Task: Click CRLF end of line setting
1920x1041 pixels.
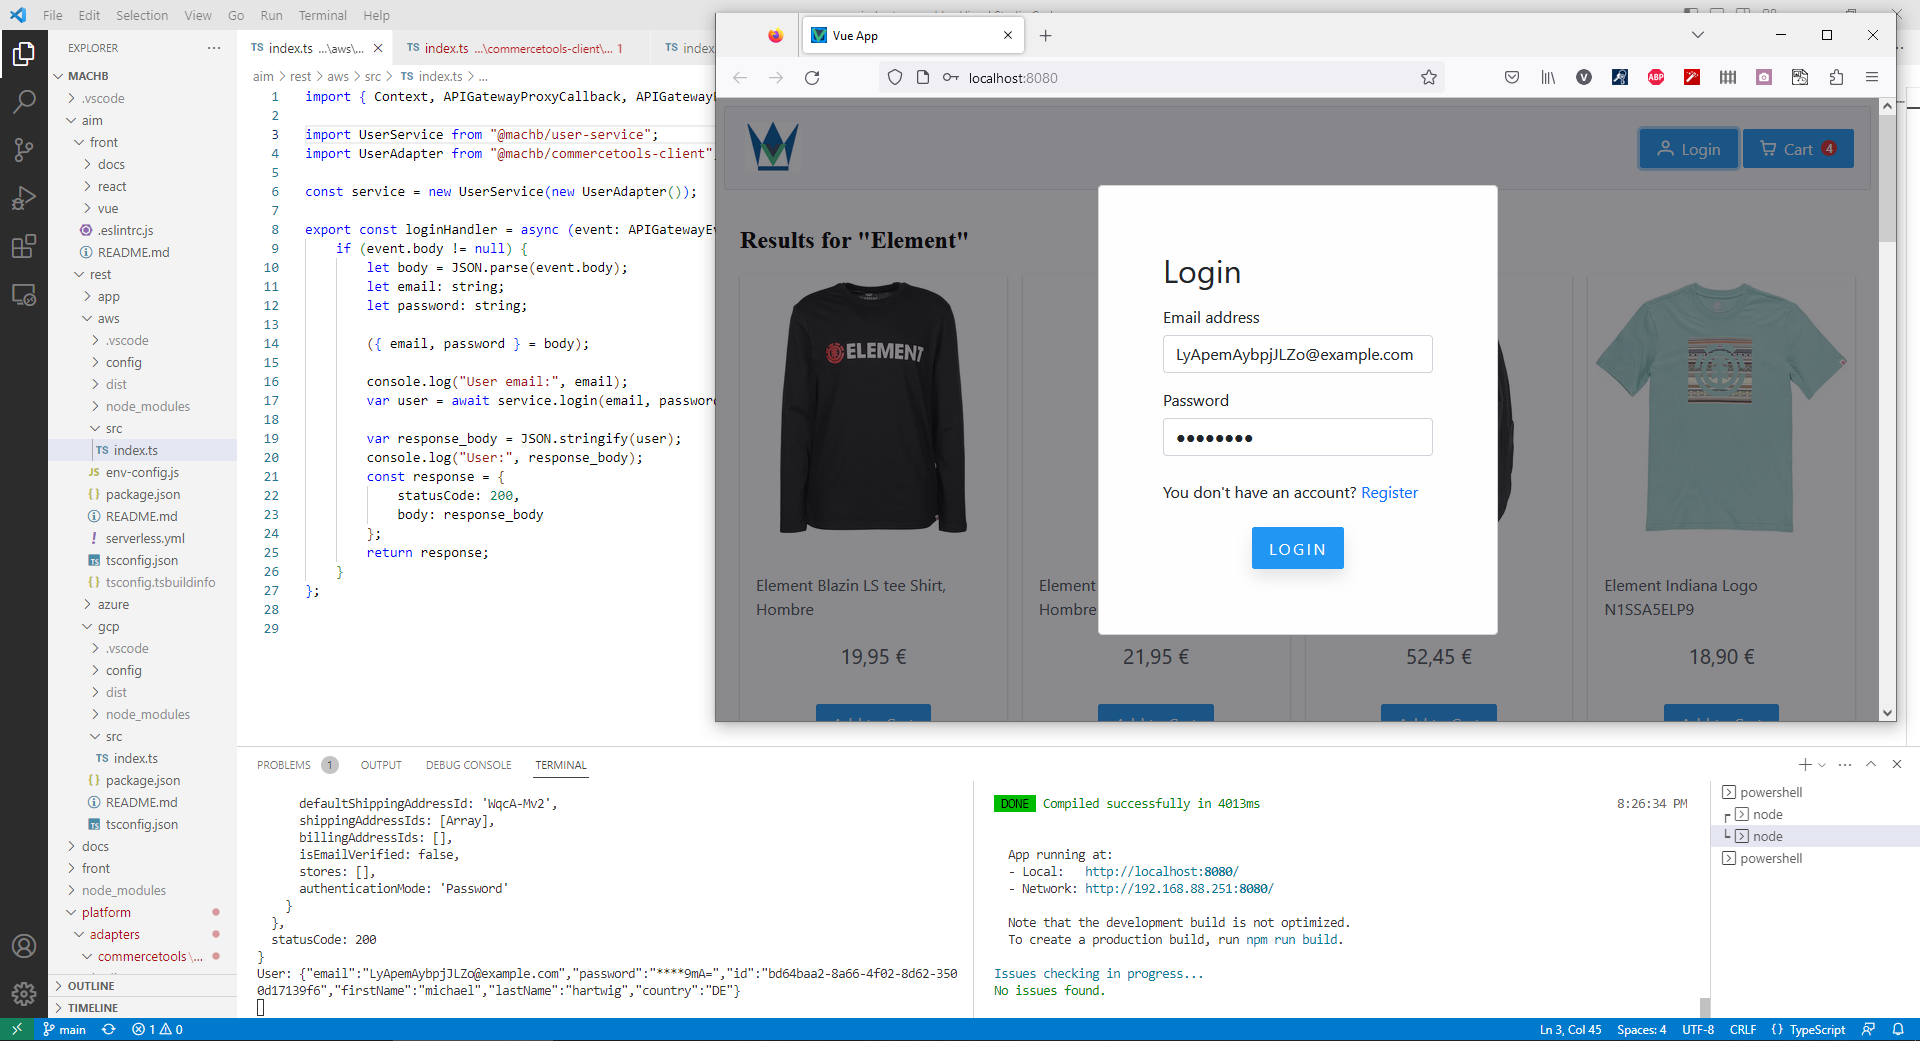Action: click(1743, 1030)
